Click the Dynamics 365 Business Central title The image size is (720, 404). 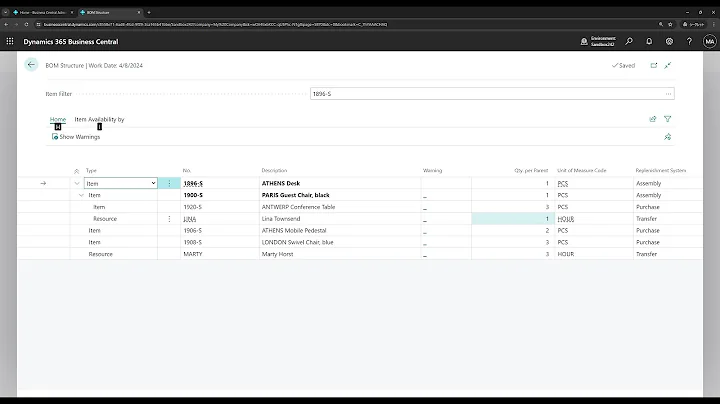click(x=71, y=41)
